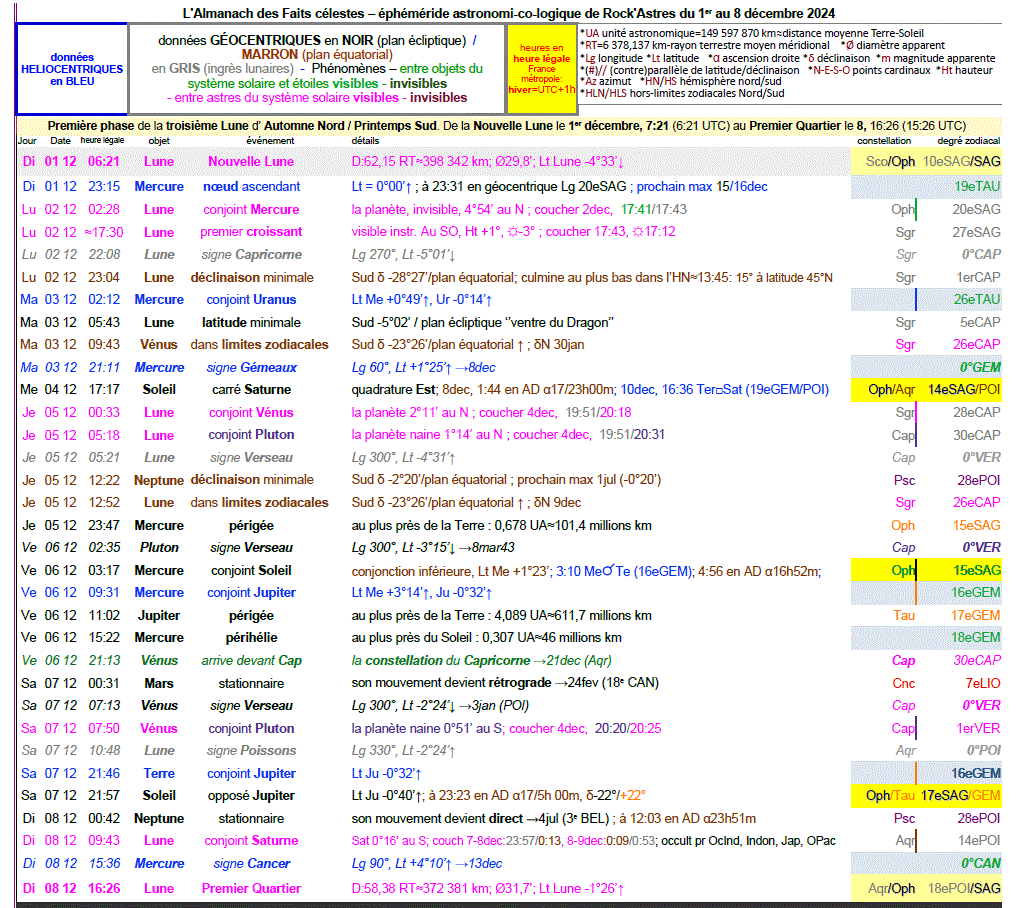Select the "17eSAG/GEM" zodiac degree cell

click(x=961, y=796)
